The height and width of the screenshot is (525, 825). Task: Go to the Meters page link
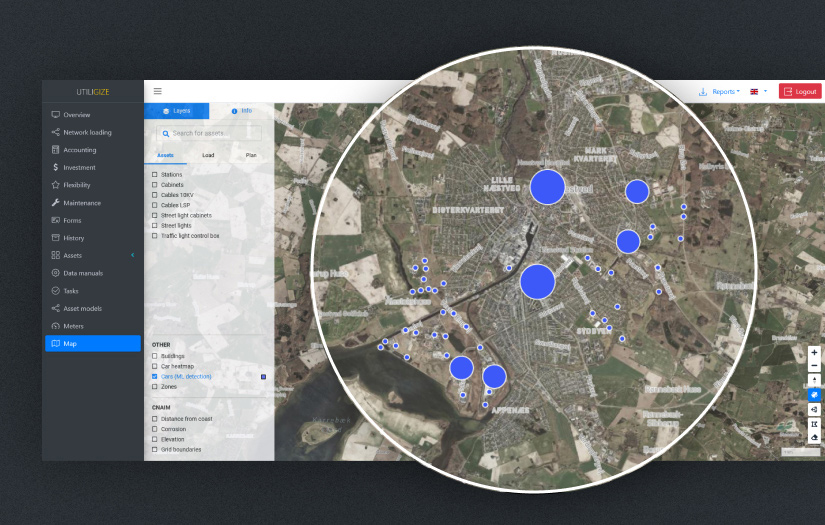pyautogui.click(x=73, y=326)
